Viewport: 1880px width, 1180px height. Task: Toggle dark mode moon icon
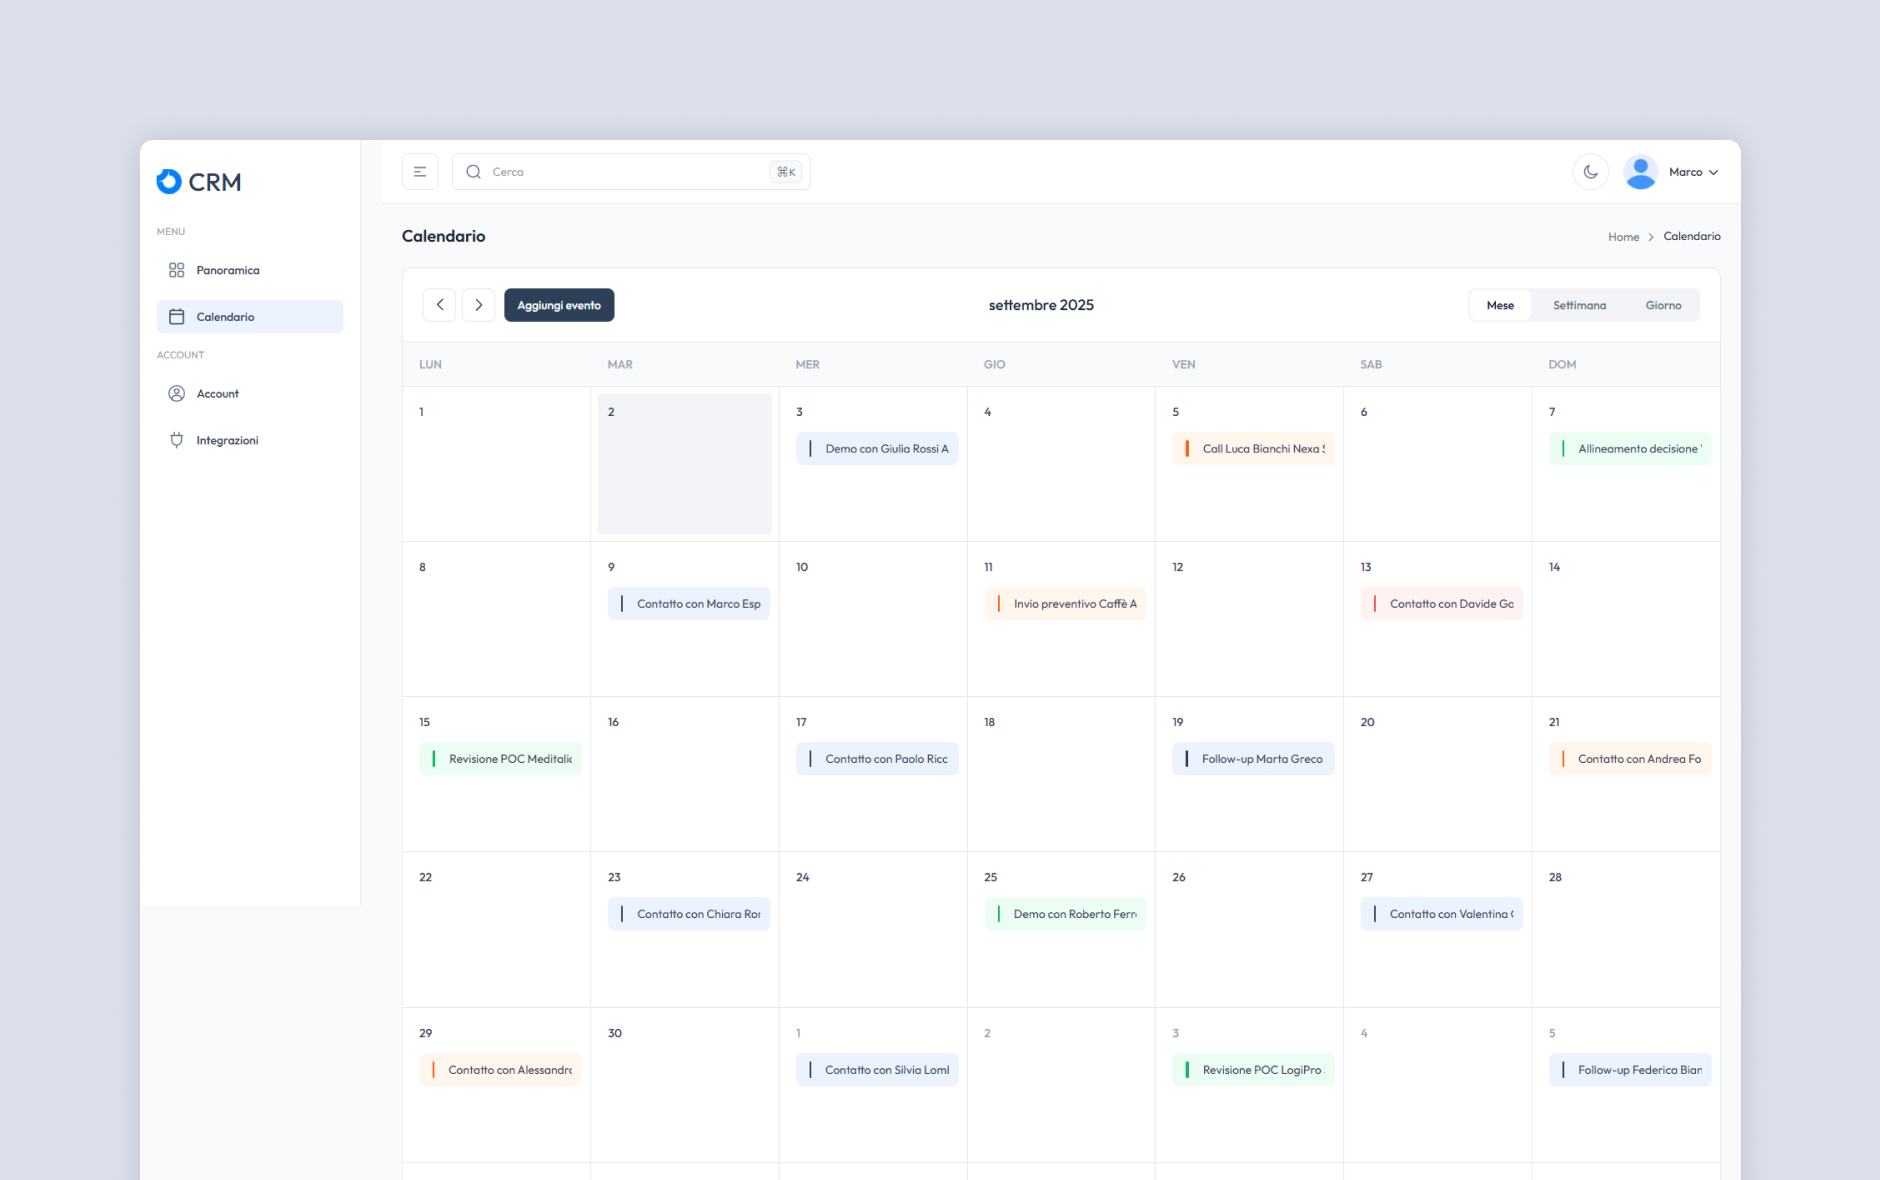[1590, 172]
